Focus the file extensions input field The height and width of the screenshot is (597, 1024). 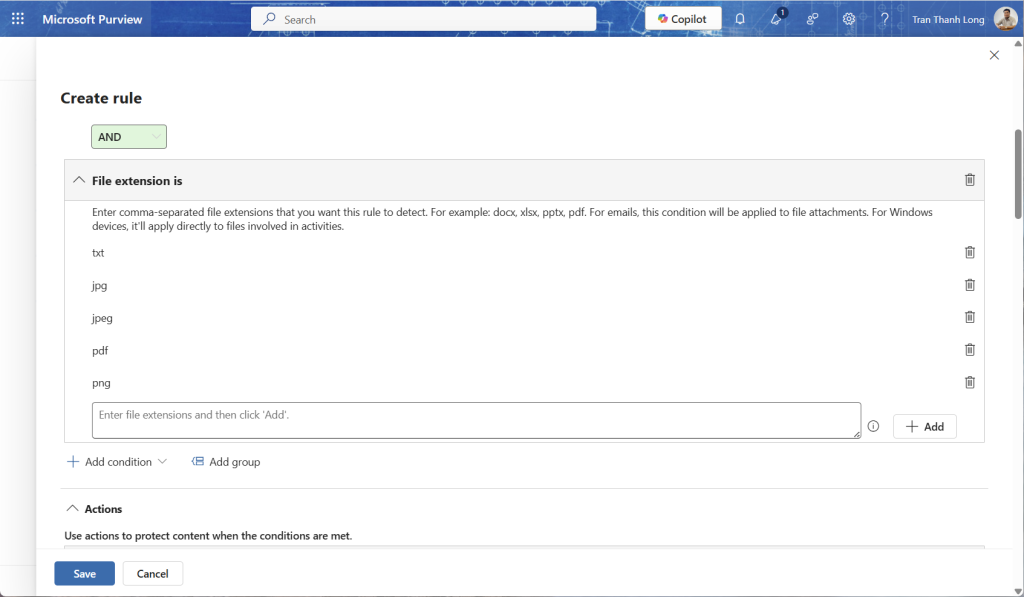pos(476,420)
